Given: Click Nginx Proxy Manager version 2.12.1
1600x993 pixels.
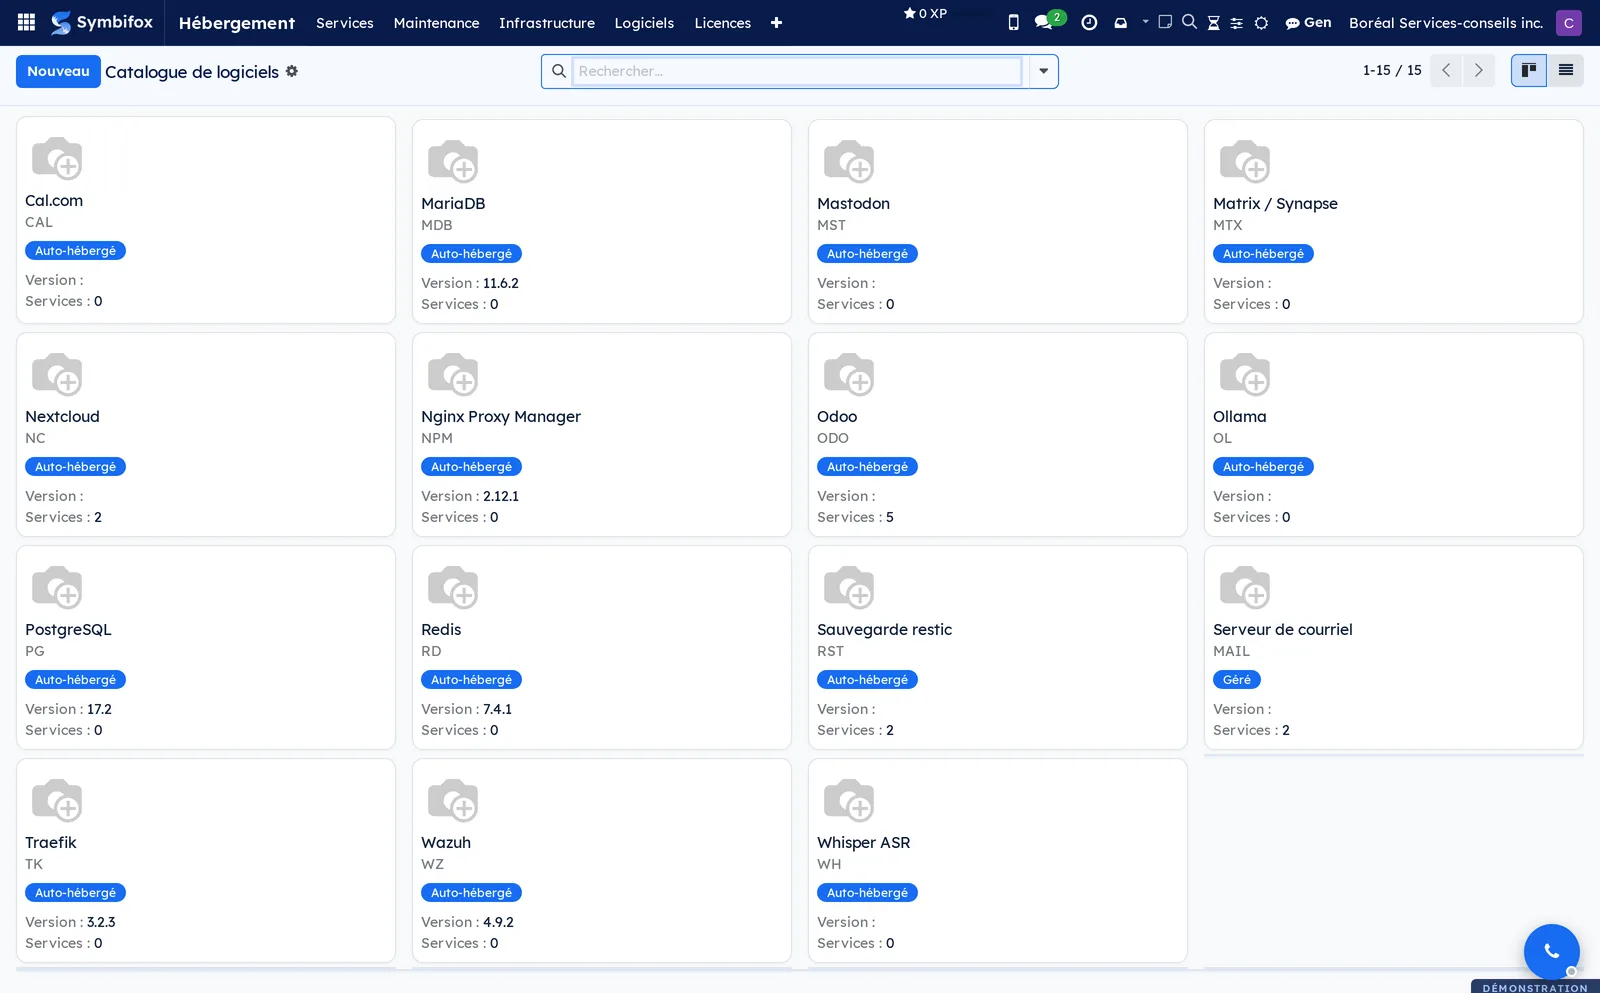Looking at the screenshot, I should 501,496.
